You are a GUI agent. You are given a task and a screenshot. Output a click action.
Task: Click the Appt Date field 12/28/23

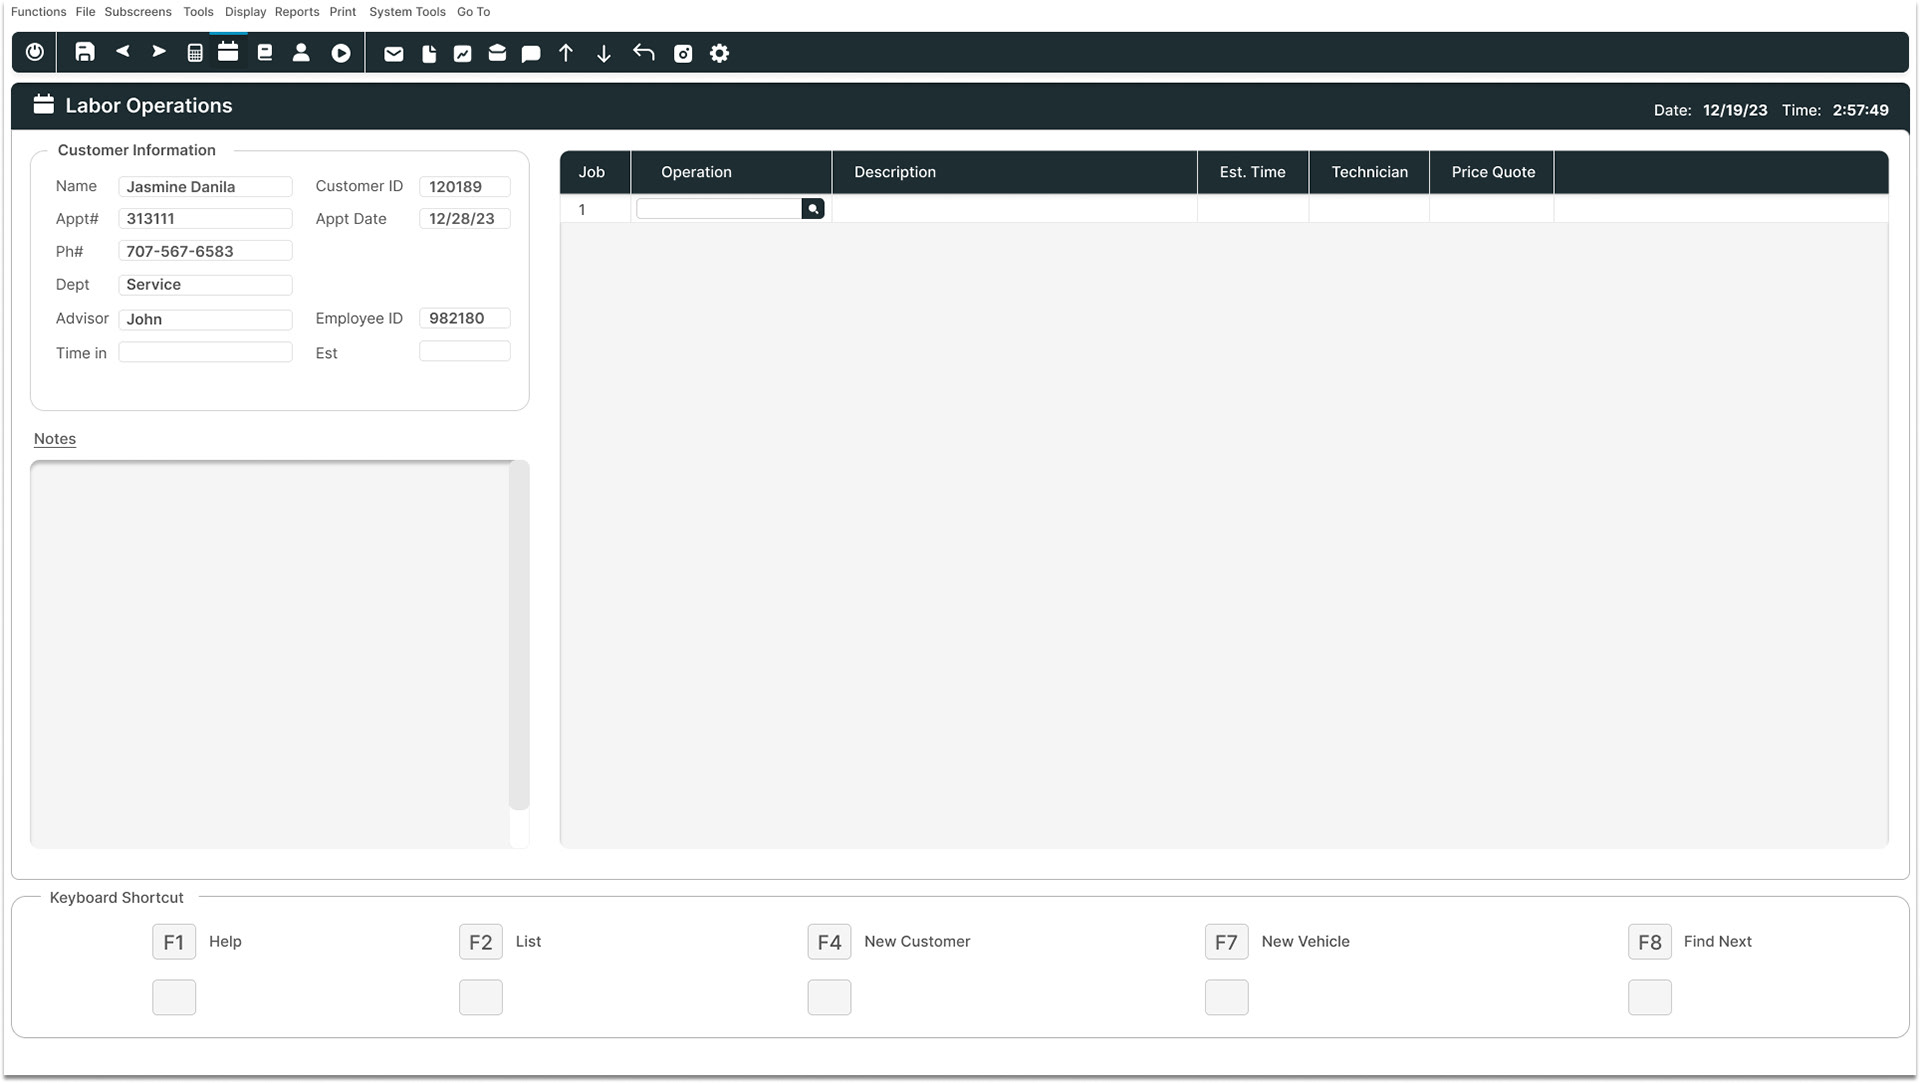point(465,219)
